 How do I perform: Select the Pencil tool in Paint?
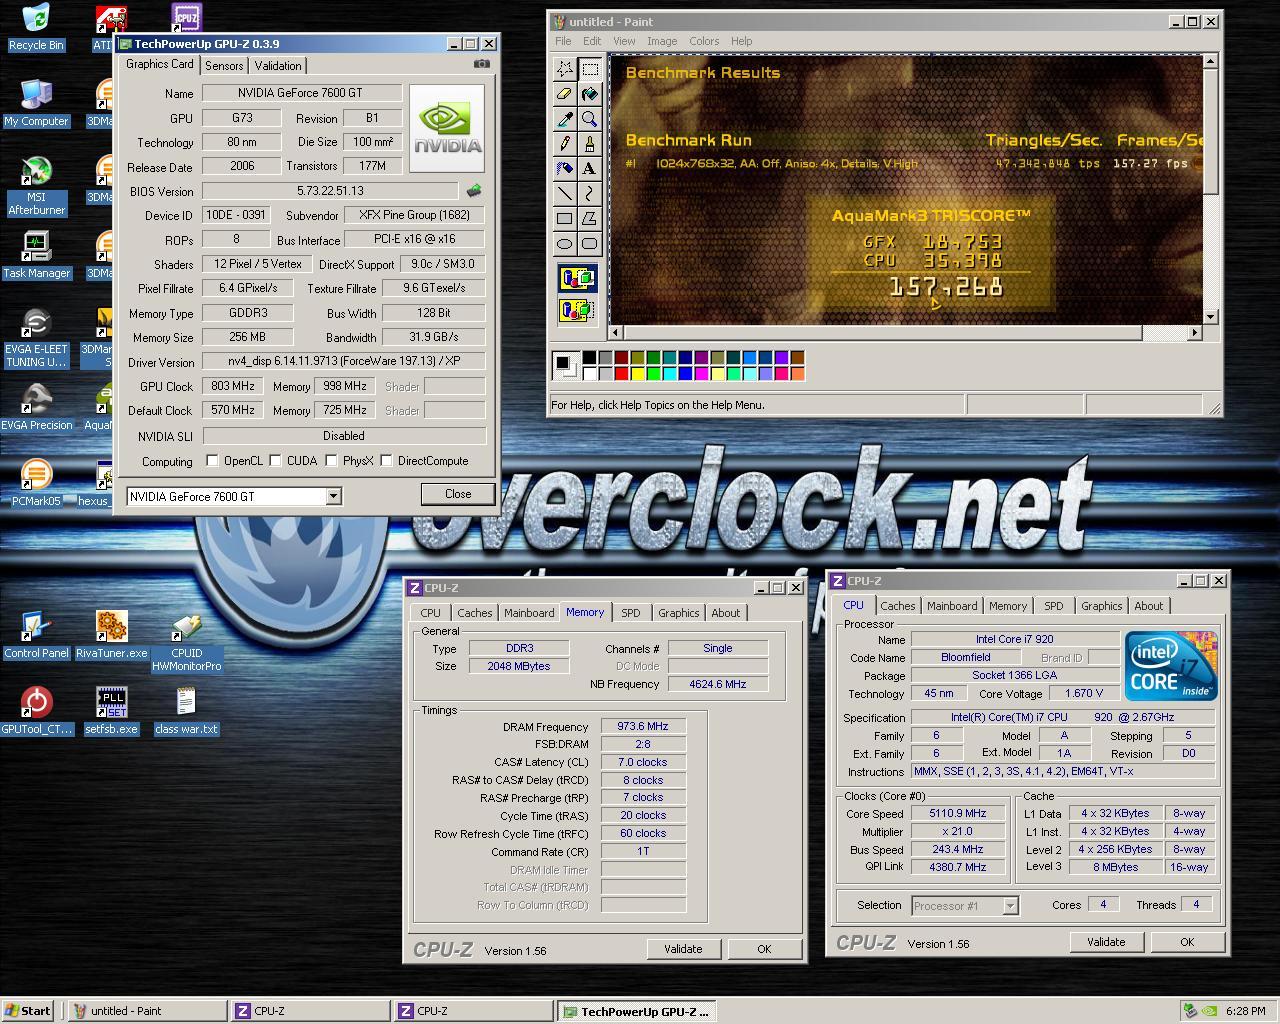[565, 144]
